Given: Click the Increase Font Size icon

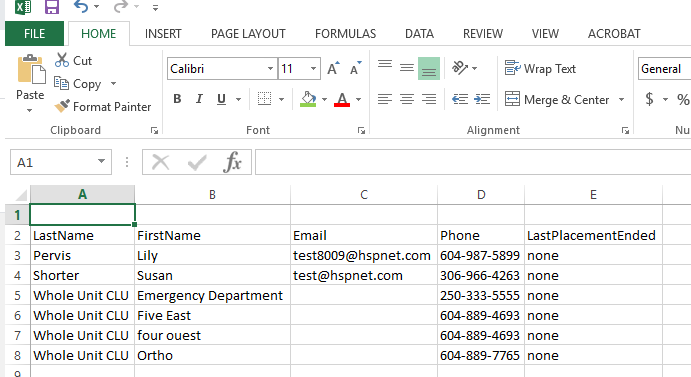Looking at the screenshot, I should [x=334, y=68].
